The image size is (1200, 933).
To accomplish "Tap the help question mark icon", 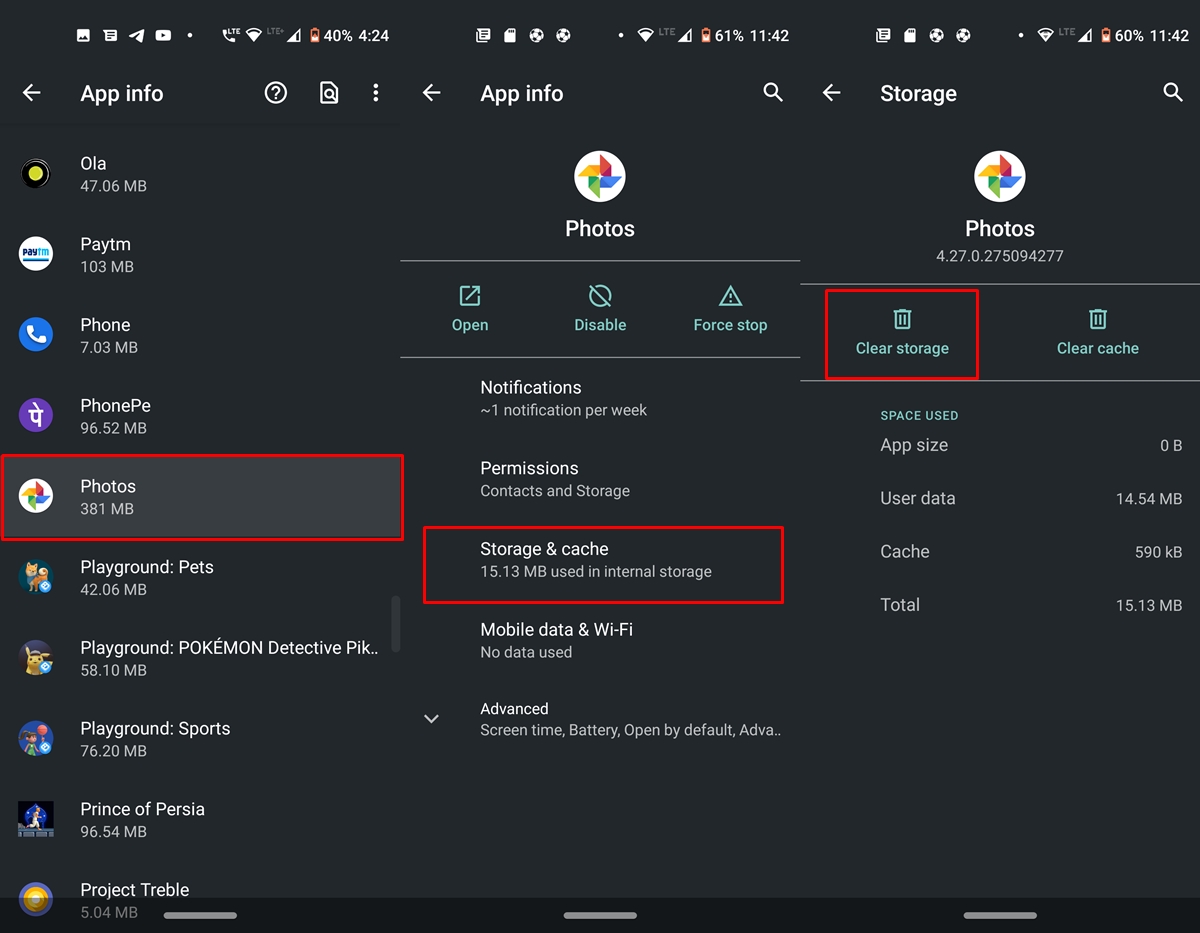I will pos(276,93).
